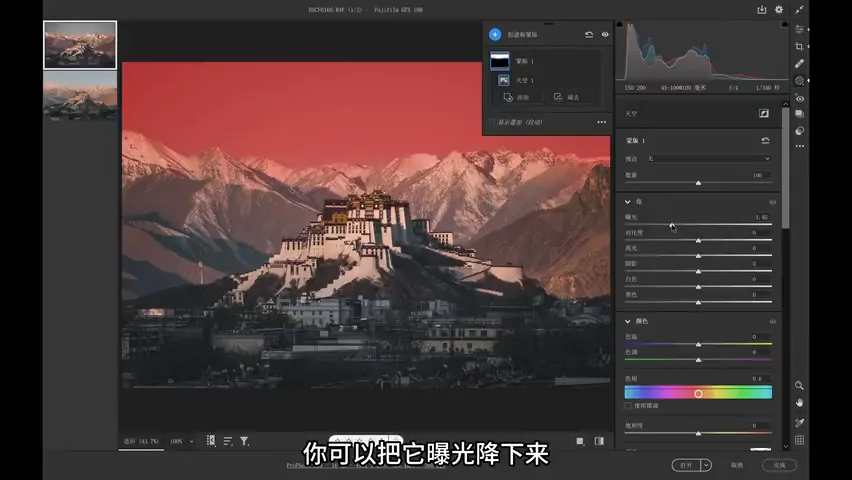Toggle the grid overlay icon
Viewport: 852px width, 480px height.
799,440
